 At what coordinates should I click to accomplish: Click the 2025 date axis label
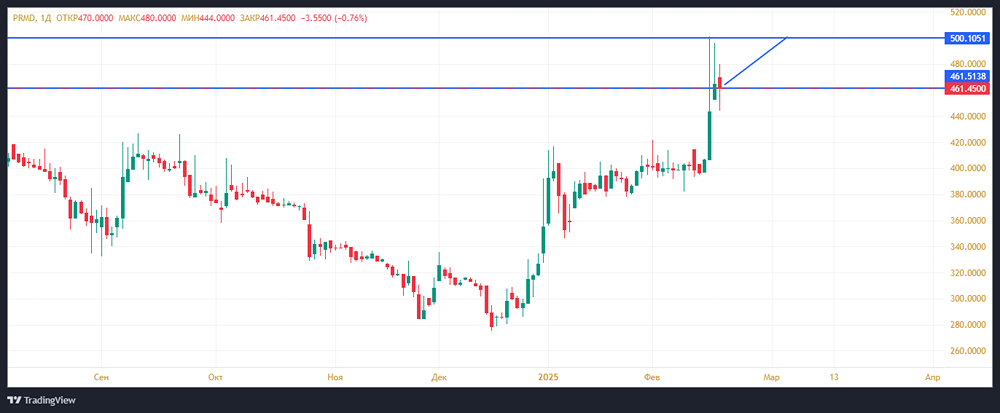coord(548,377)
